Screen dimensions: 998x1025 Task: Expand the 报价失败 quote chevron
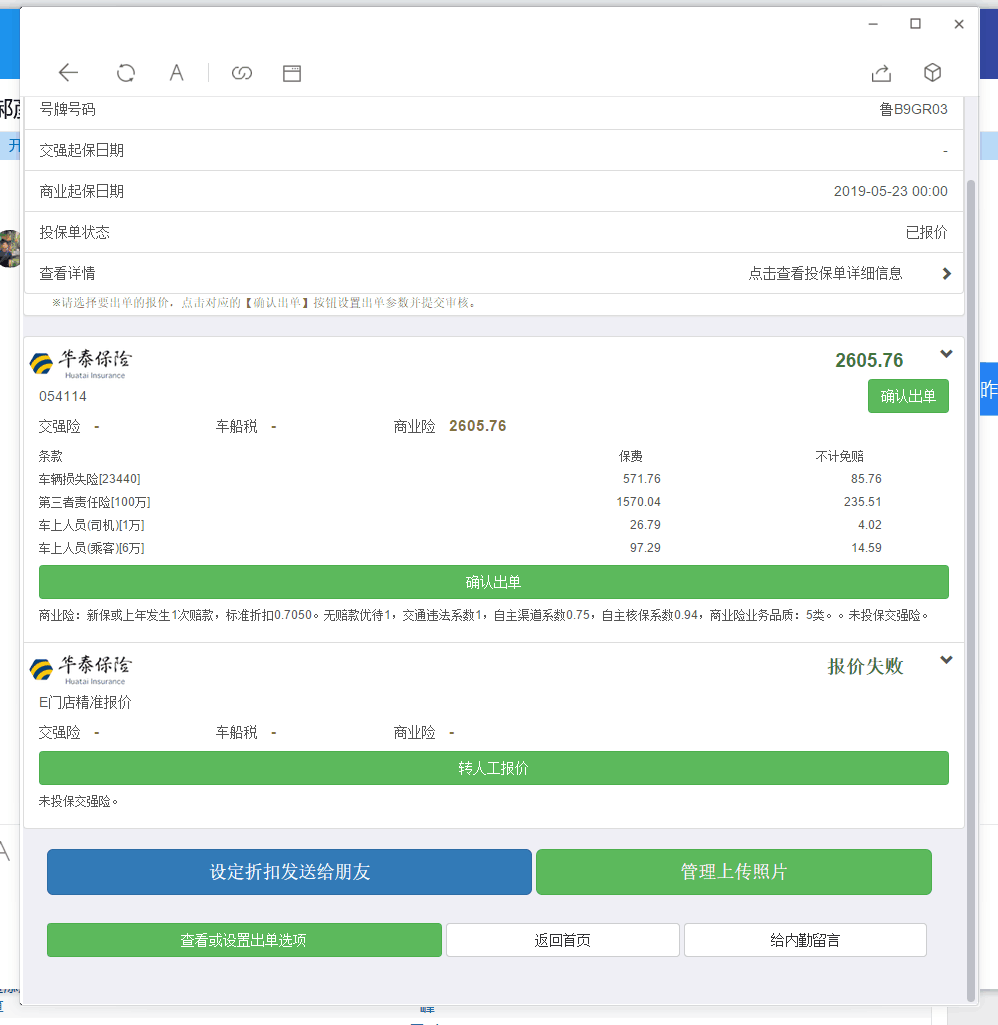(946, 660)
